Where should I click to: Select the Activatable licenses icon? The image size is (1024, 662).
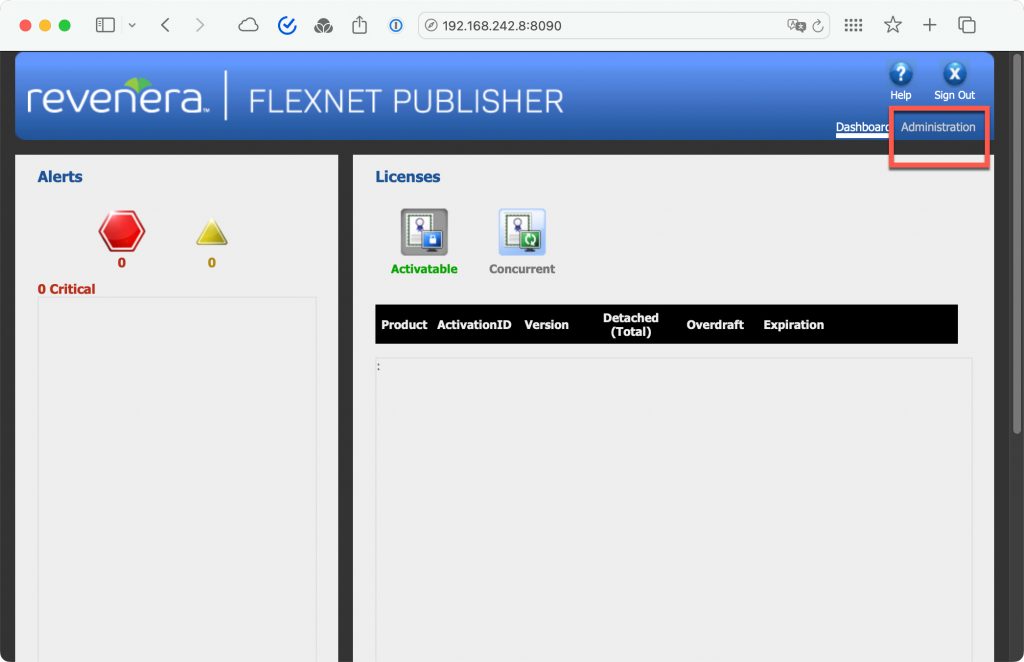click(424, 232)
